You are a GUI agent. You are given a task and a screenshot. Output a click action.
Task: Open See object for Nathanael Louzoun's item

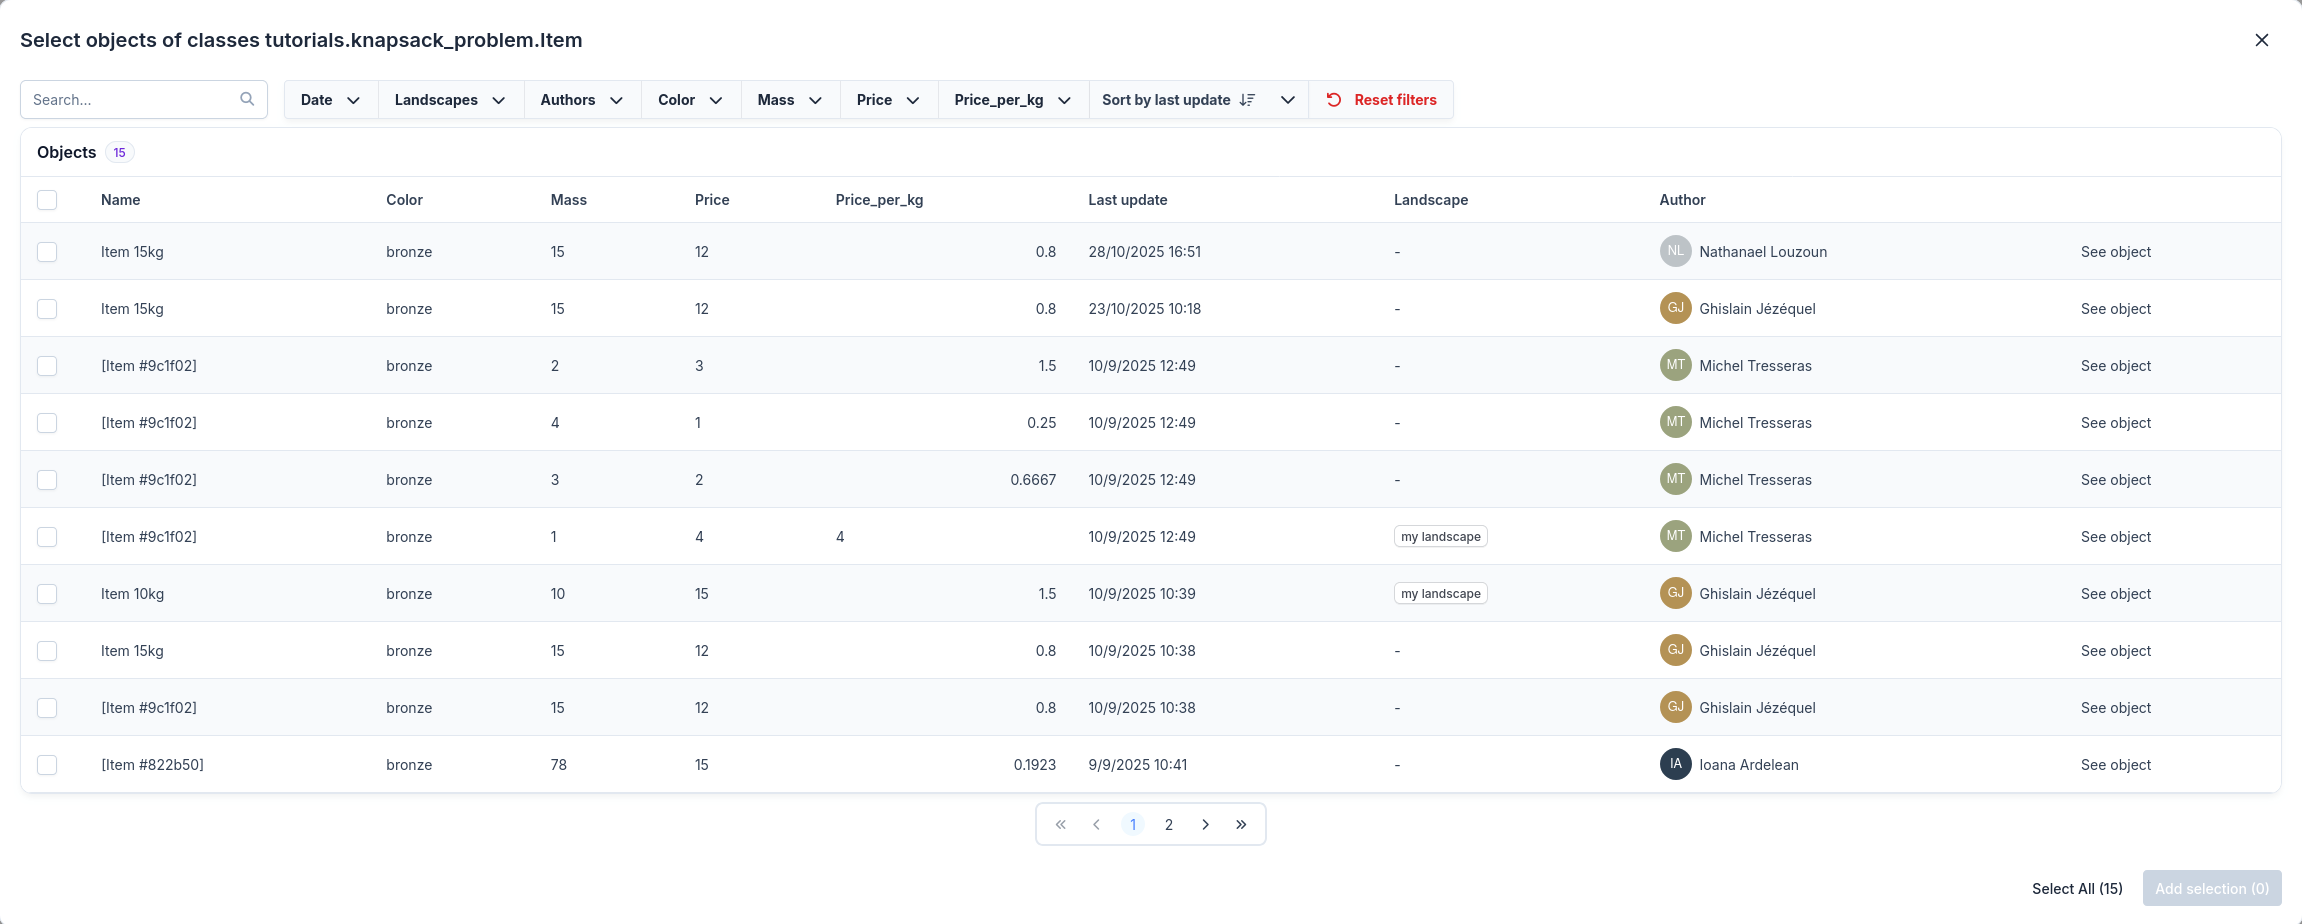tap(2115, 252)
